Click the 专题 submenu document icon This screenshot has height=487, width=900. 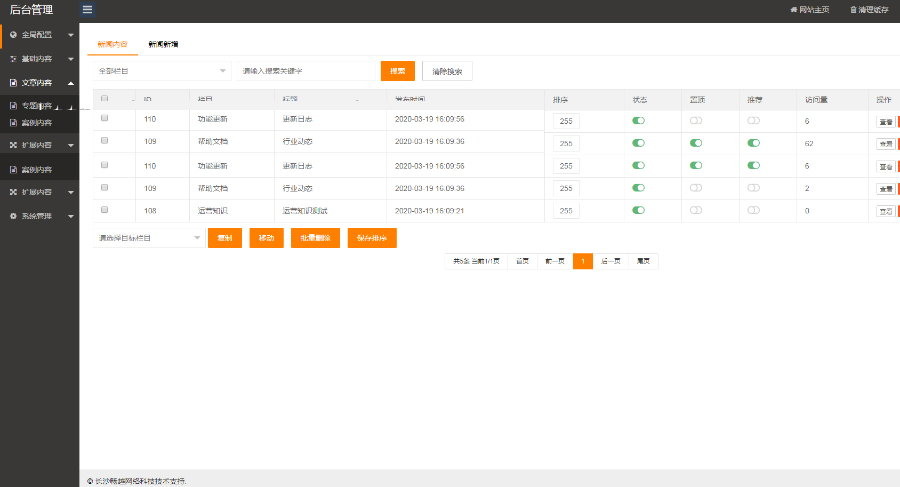(x=13, y=105)
